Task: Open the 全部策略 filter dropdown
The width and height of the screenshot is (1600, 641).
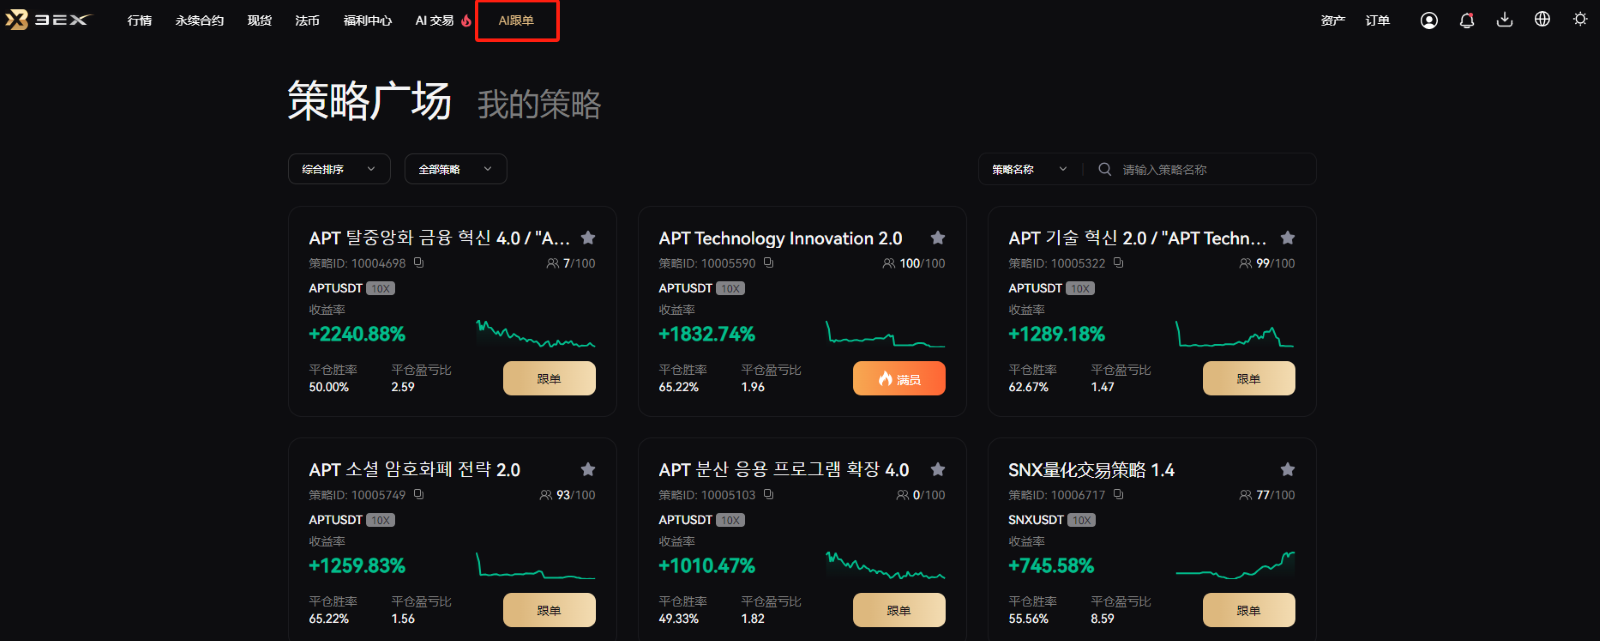Action: (455, 169)
